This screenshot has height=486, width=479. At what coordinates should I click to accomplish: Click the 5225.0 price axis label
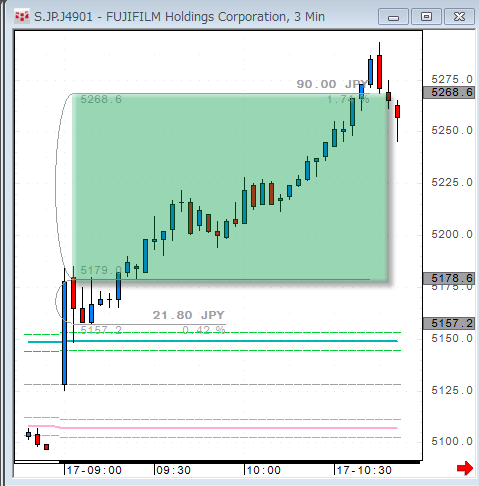tap(452, 182)
